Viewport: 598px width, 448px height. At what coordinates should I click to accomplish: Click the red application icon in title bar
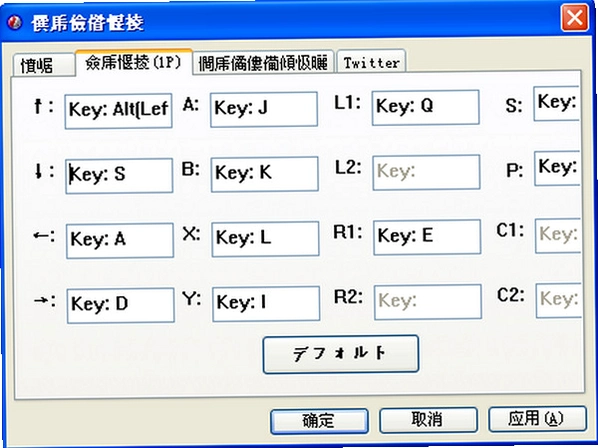(15, 22)
